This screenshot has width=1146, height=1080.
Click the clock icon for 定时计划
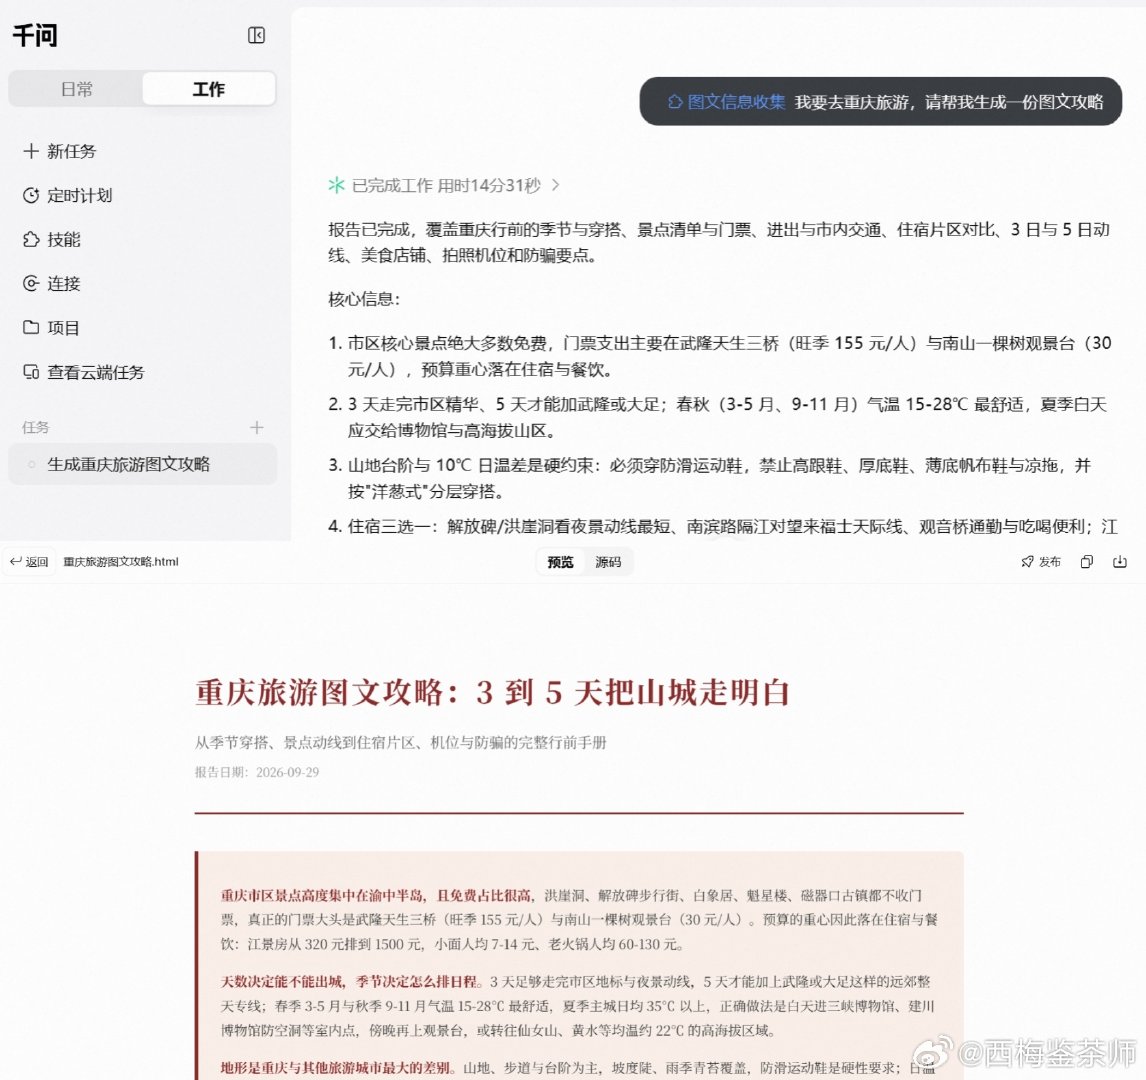31,195
